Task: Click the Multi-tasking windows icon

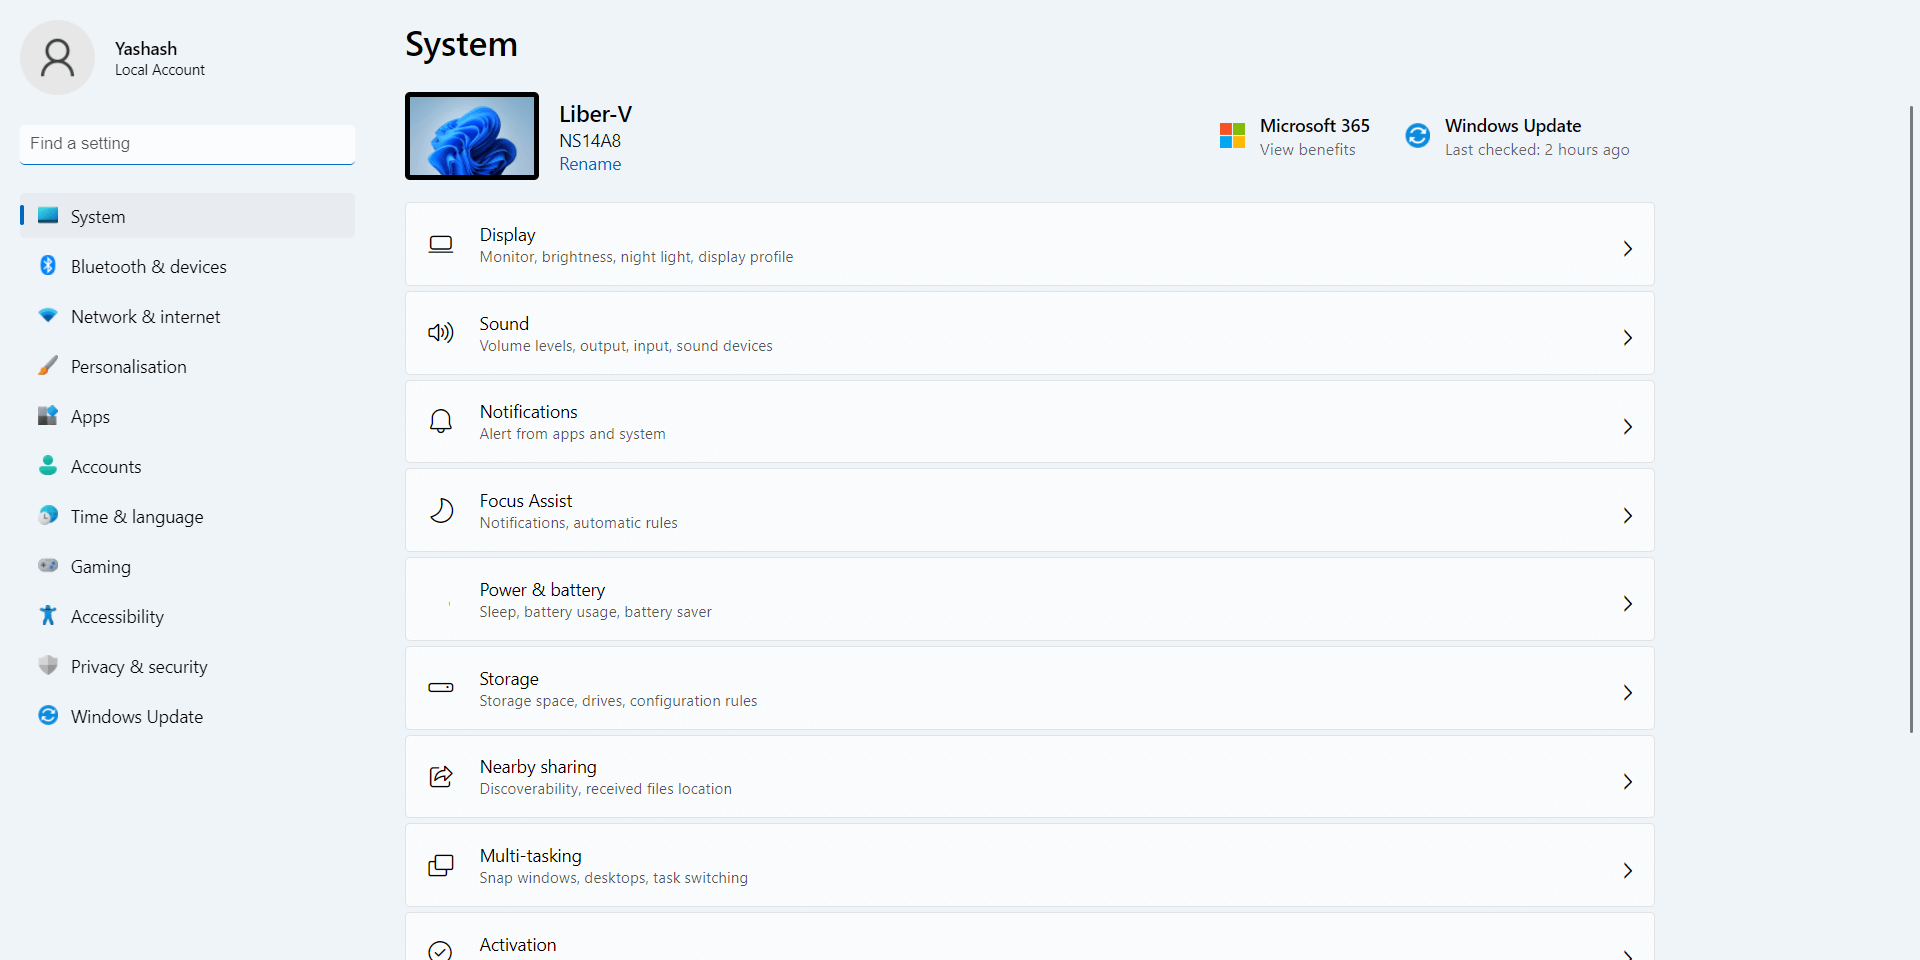Action: (440, 865)
